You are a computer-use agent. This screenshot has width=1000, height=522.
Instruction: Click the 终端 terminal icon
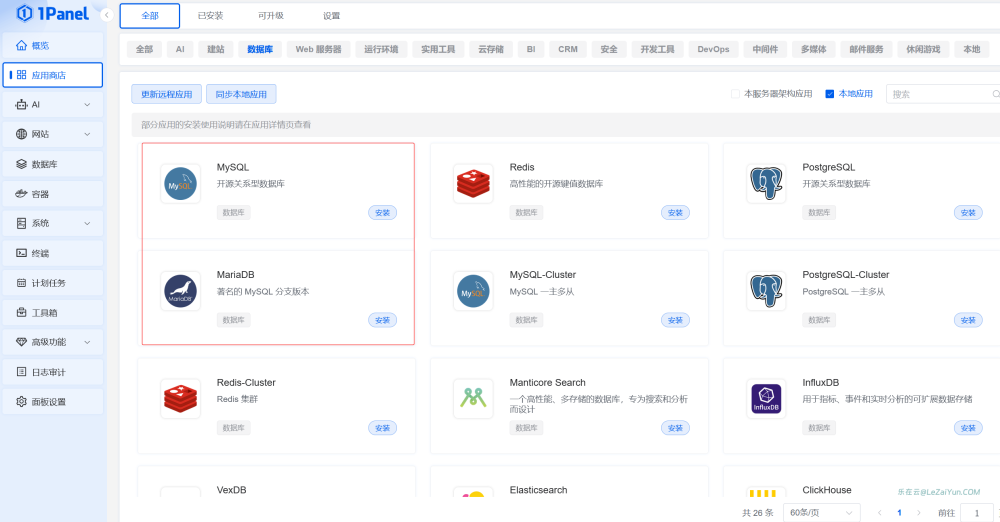(x=22, y=253)
